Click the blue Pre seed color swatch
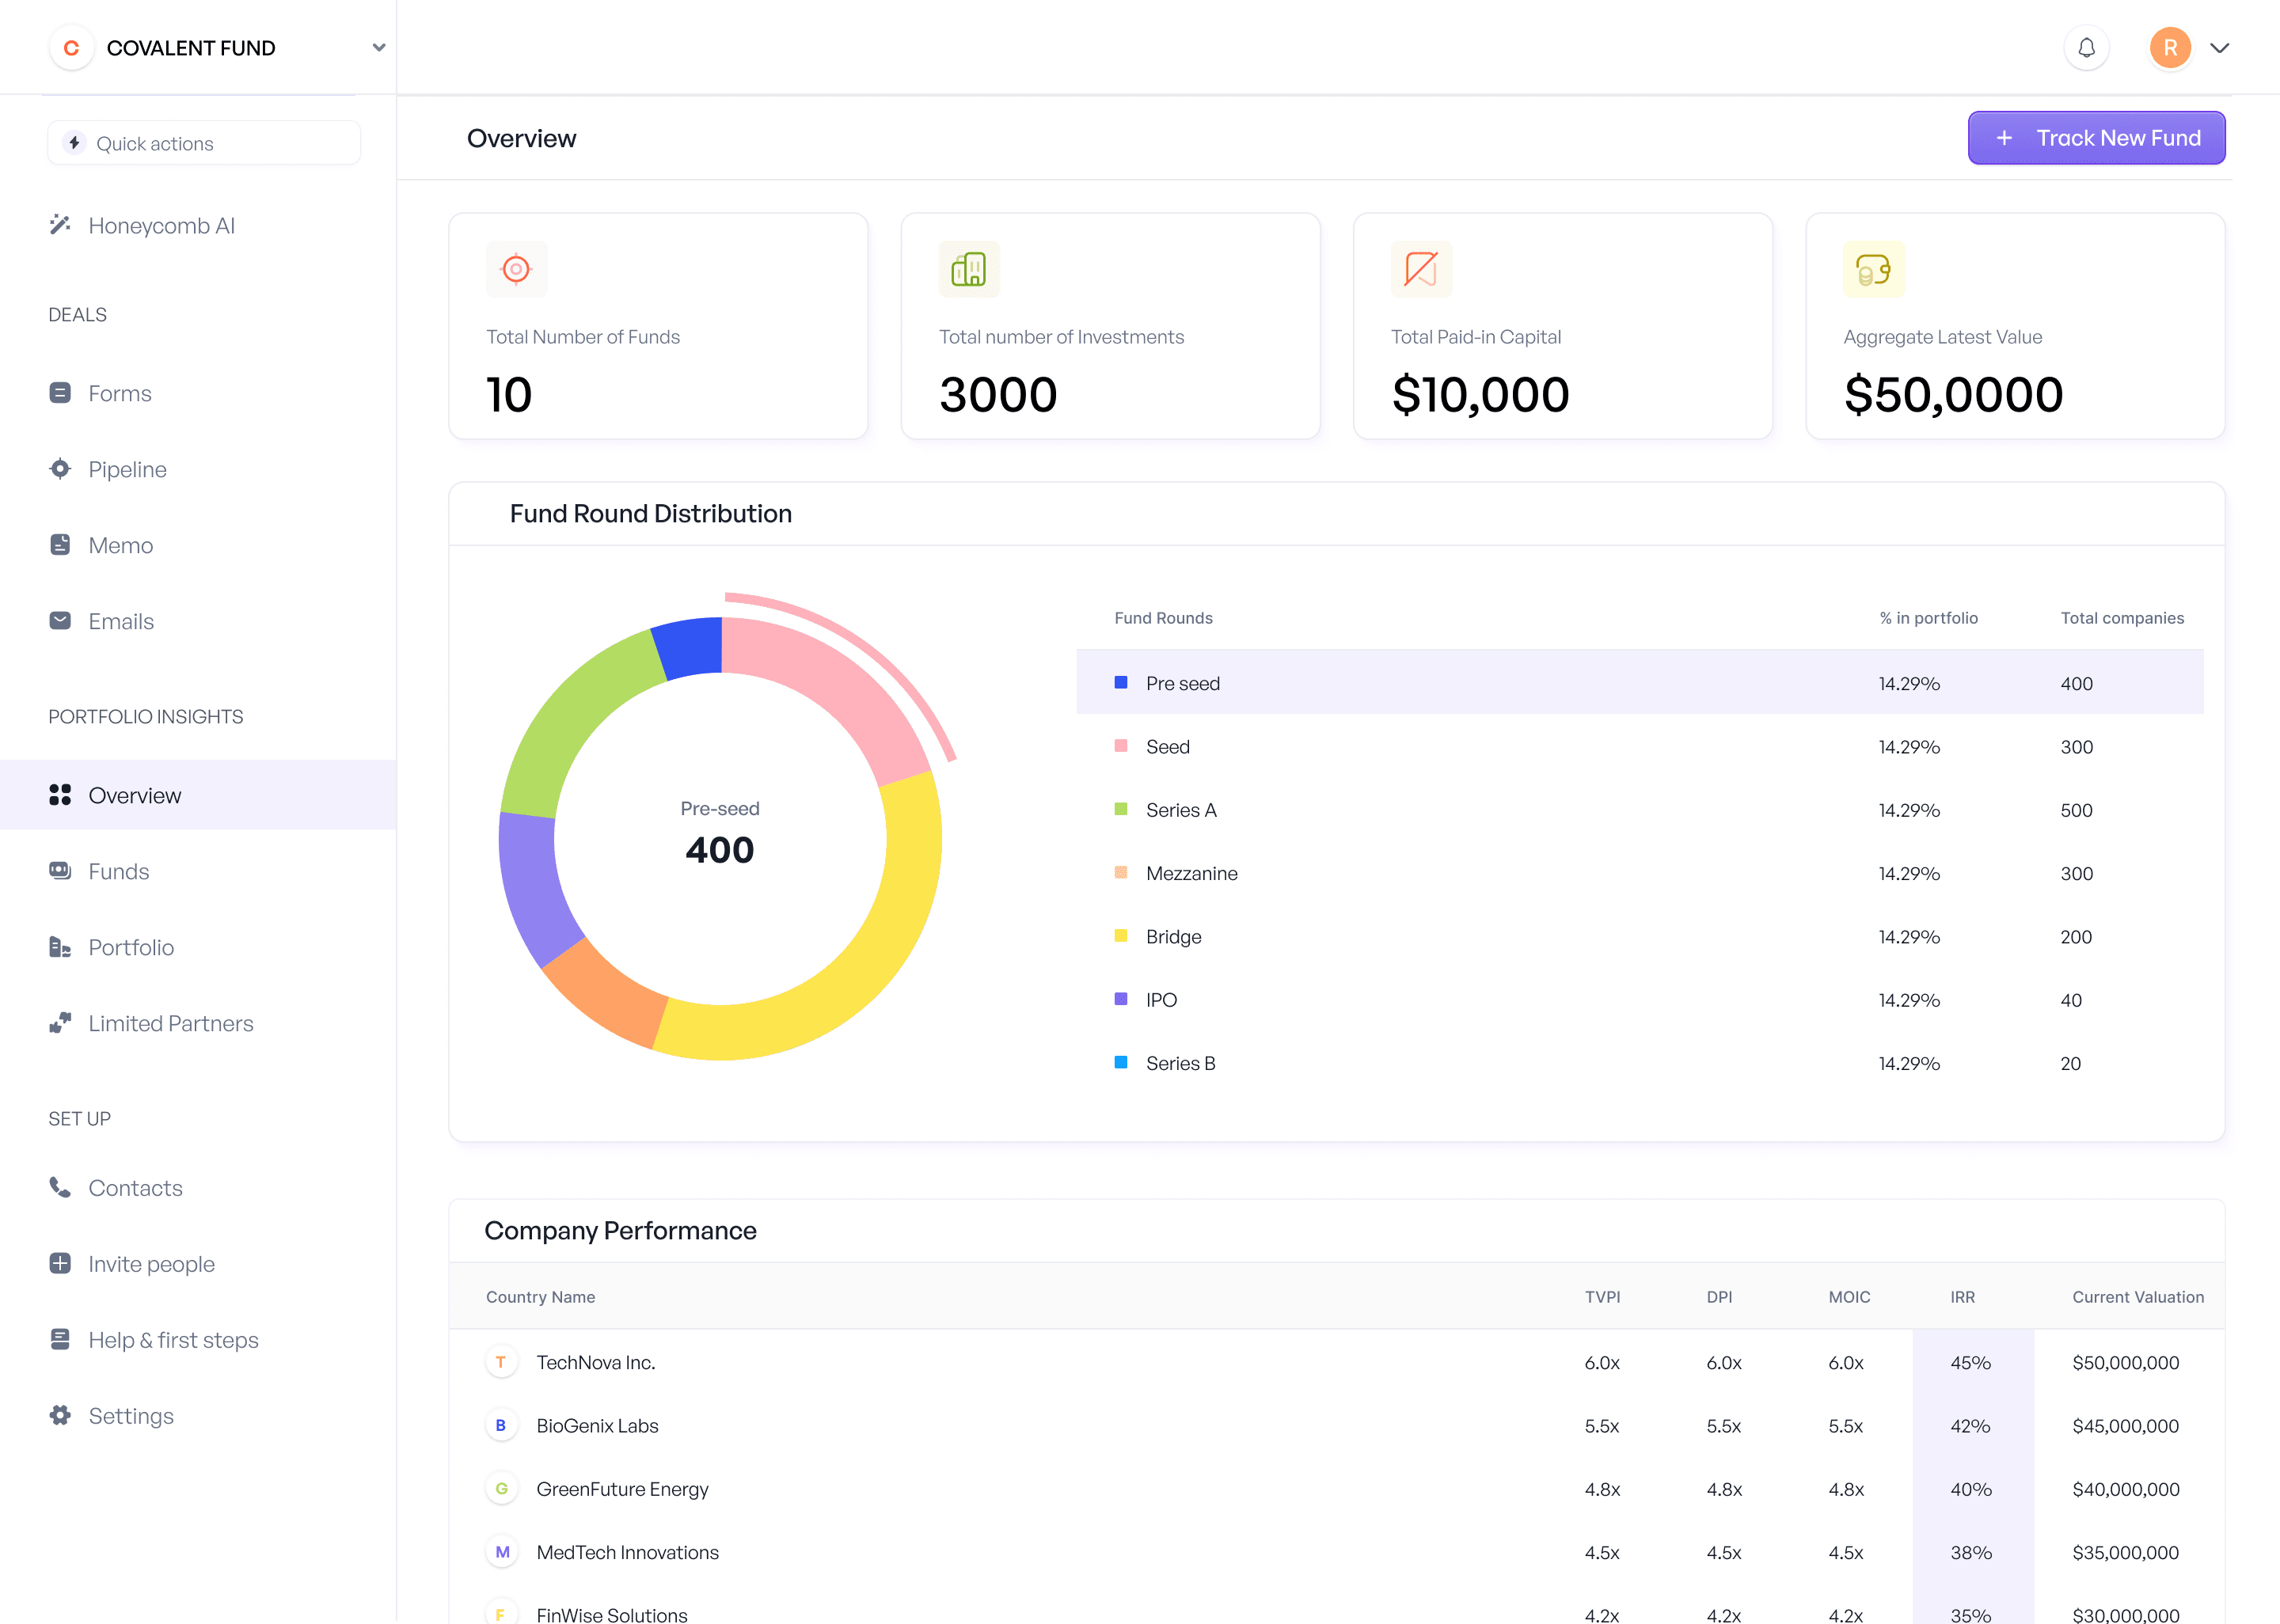Screen dimensions: 2280x1624 tap(1121, 682)
